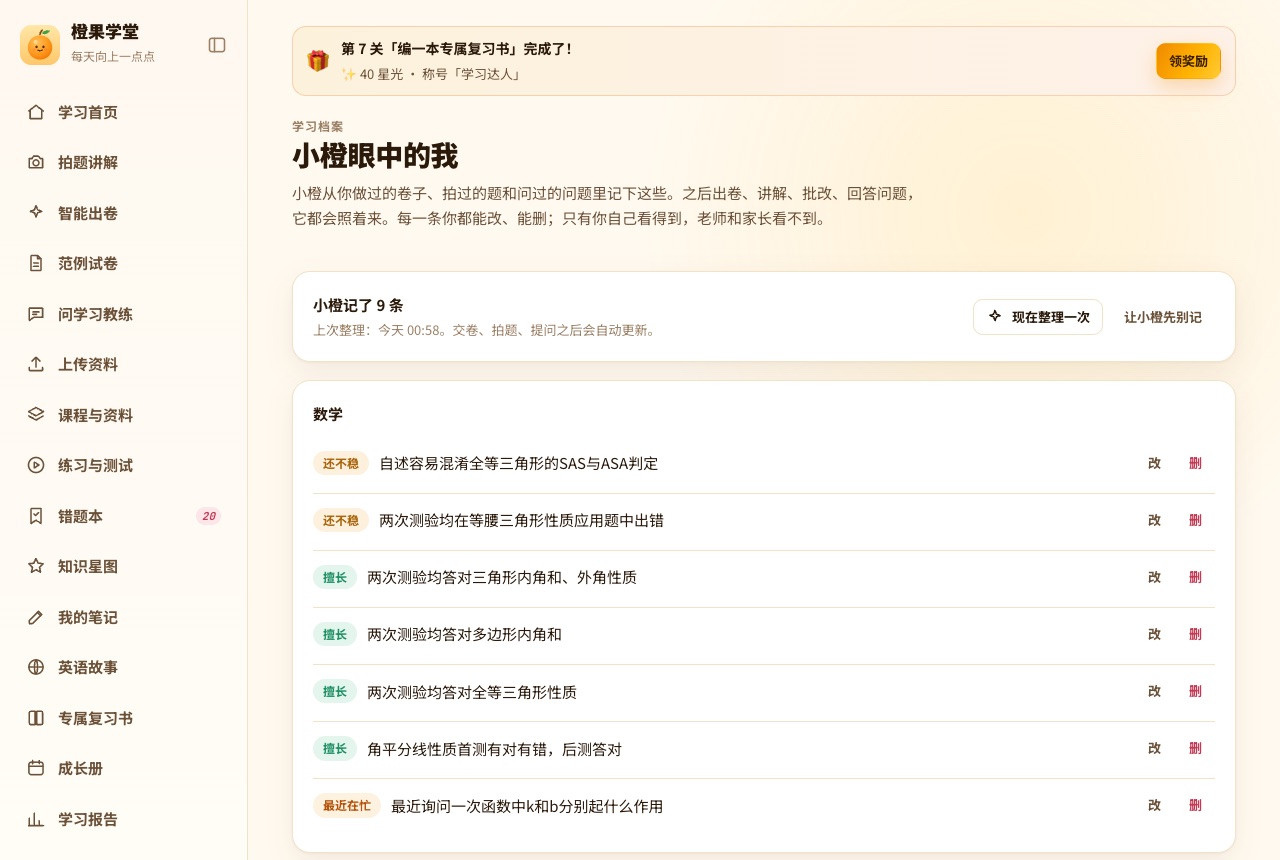The height and width of the screenshot is (860, 1280).
Task: Click the 还不稳 tag on the SAS与ASA entry
Action: [341, 463]
